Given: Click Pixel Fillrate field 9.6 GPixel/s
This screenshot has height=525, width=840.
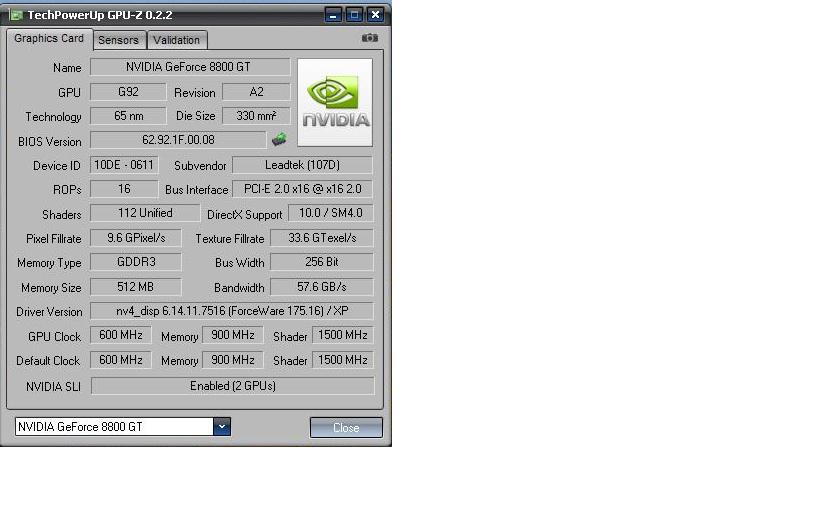Looking at the screenshot, I should click(136, 238).
